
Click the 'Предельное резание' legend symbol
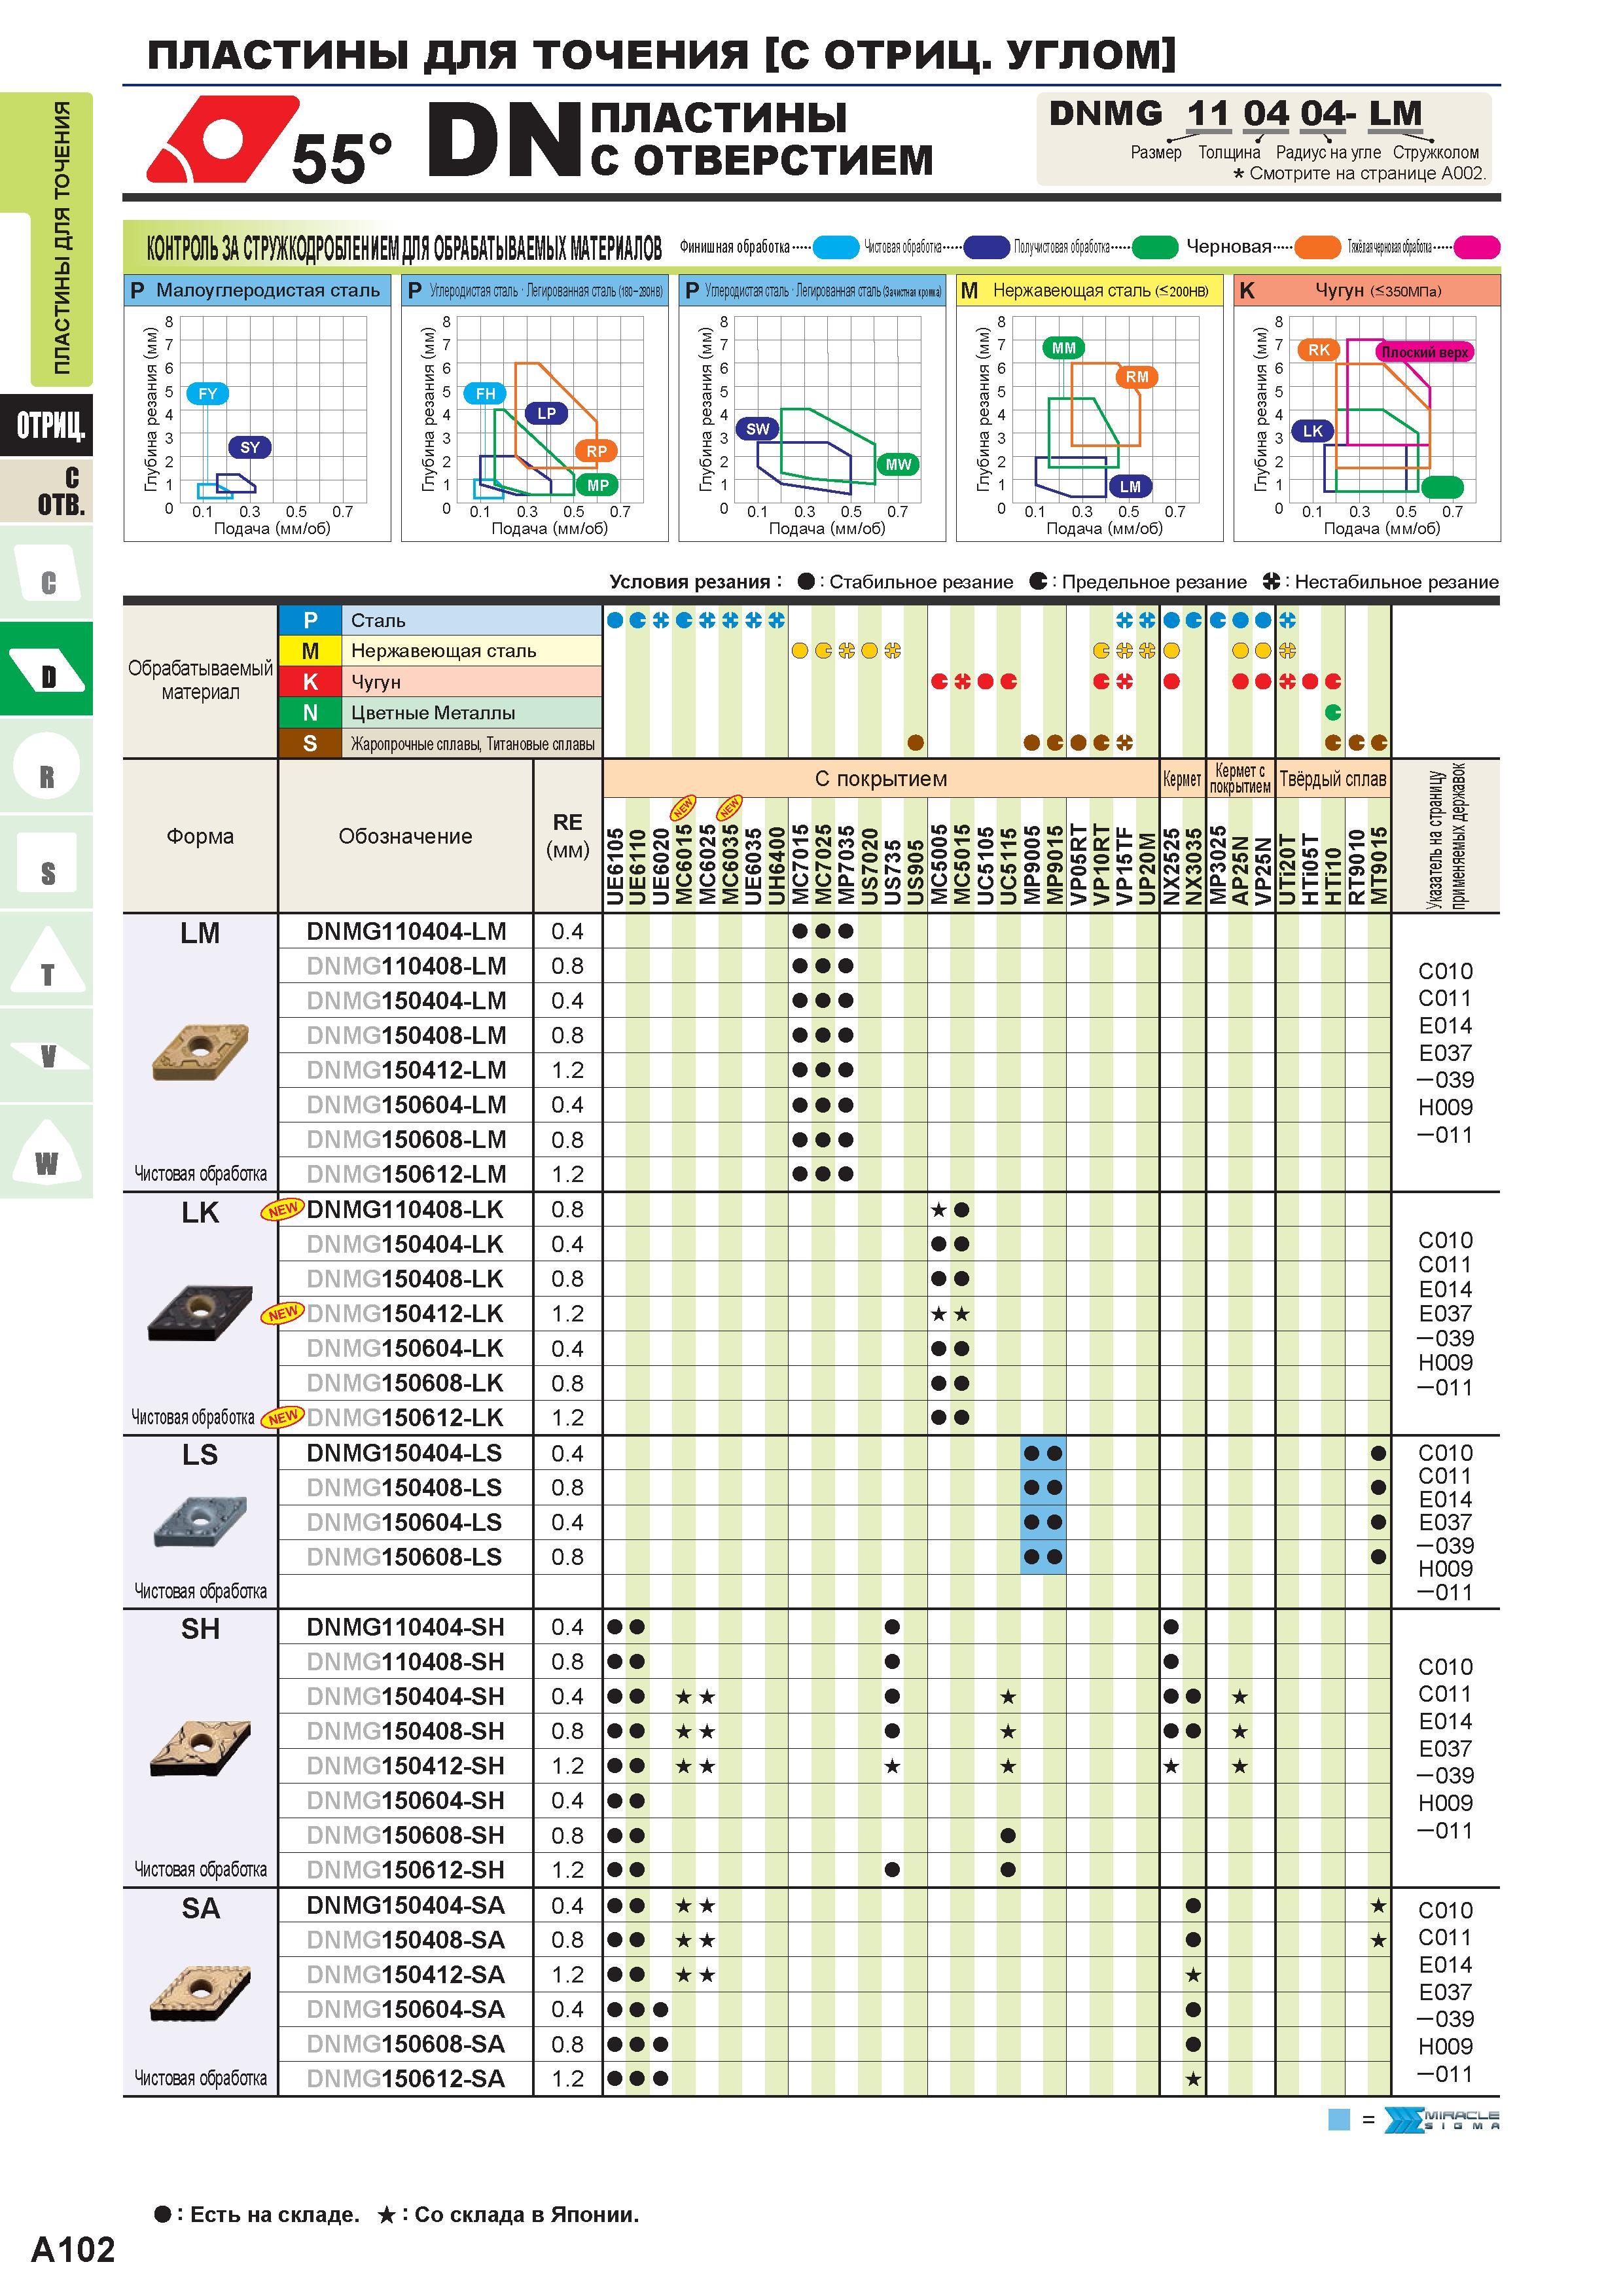(x=1039, y=582)
